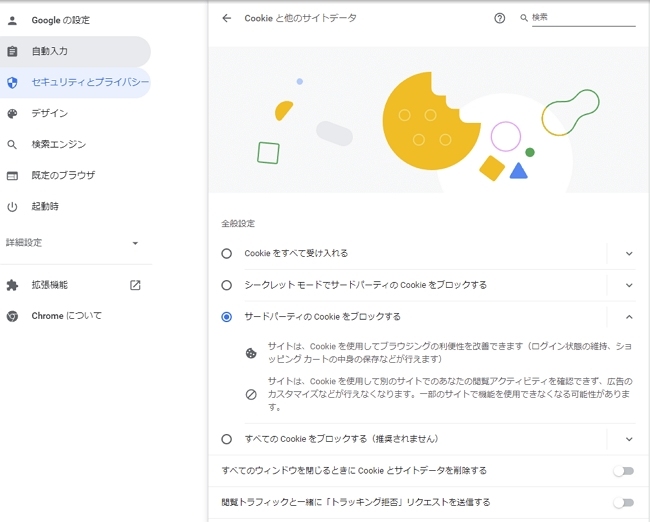Viewport: 650px width, 522px height.
Task: Open help via the question mark icon
Action: tap(500, 18)
